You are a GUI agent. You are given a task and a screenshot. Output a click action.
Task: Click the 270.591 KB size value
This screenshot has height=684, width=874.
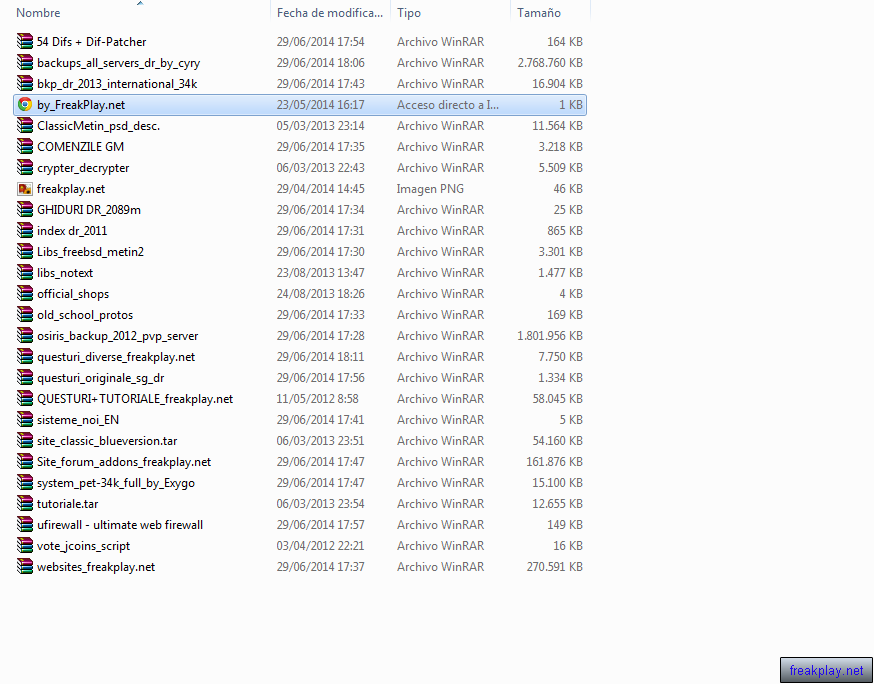(555, 567)
